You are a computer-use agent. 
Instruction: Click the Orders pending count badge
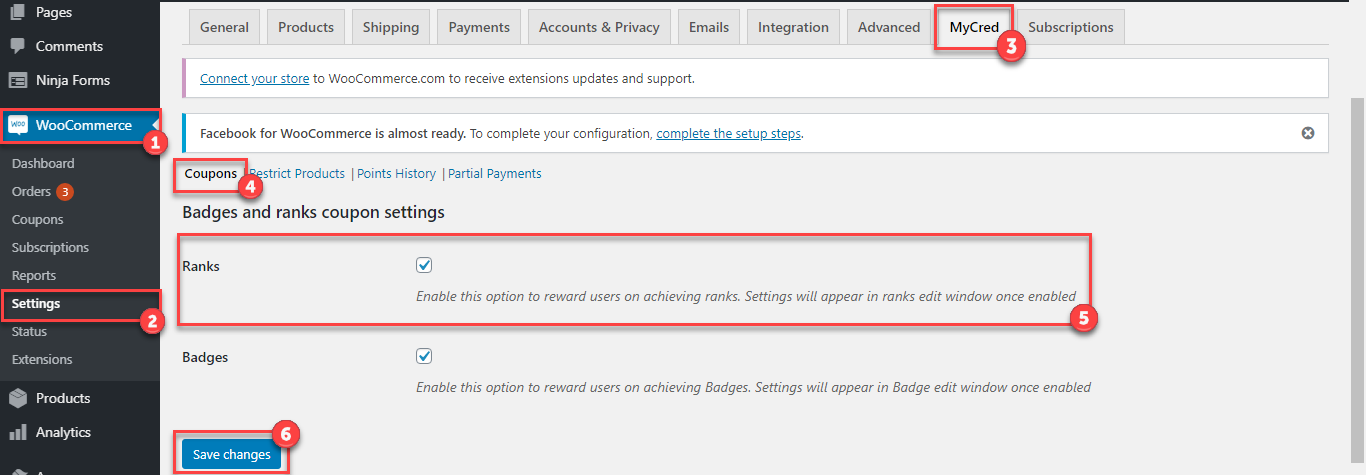pyautogui.click(x=65, y=191)
